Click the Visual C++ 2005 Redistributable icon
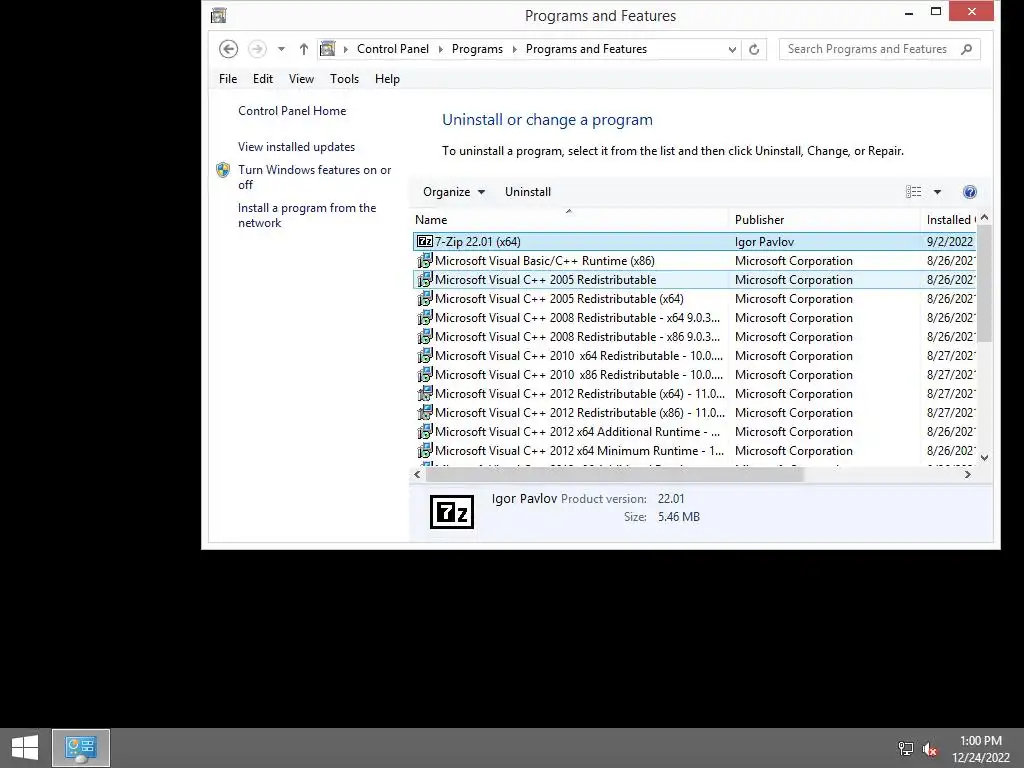 pos(425,280)
